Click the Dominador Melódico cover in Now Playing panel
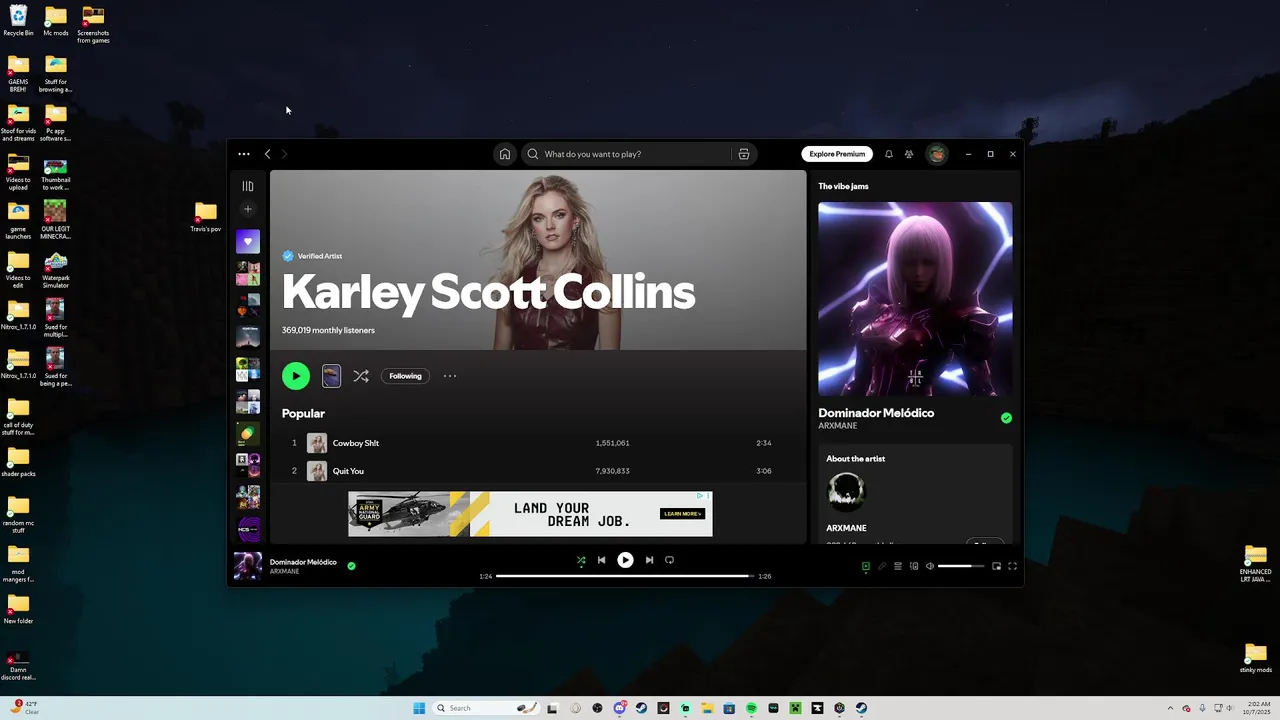The width and height of the screenshot is (1280, 720). (915, 299)
